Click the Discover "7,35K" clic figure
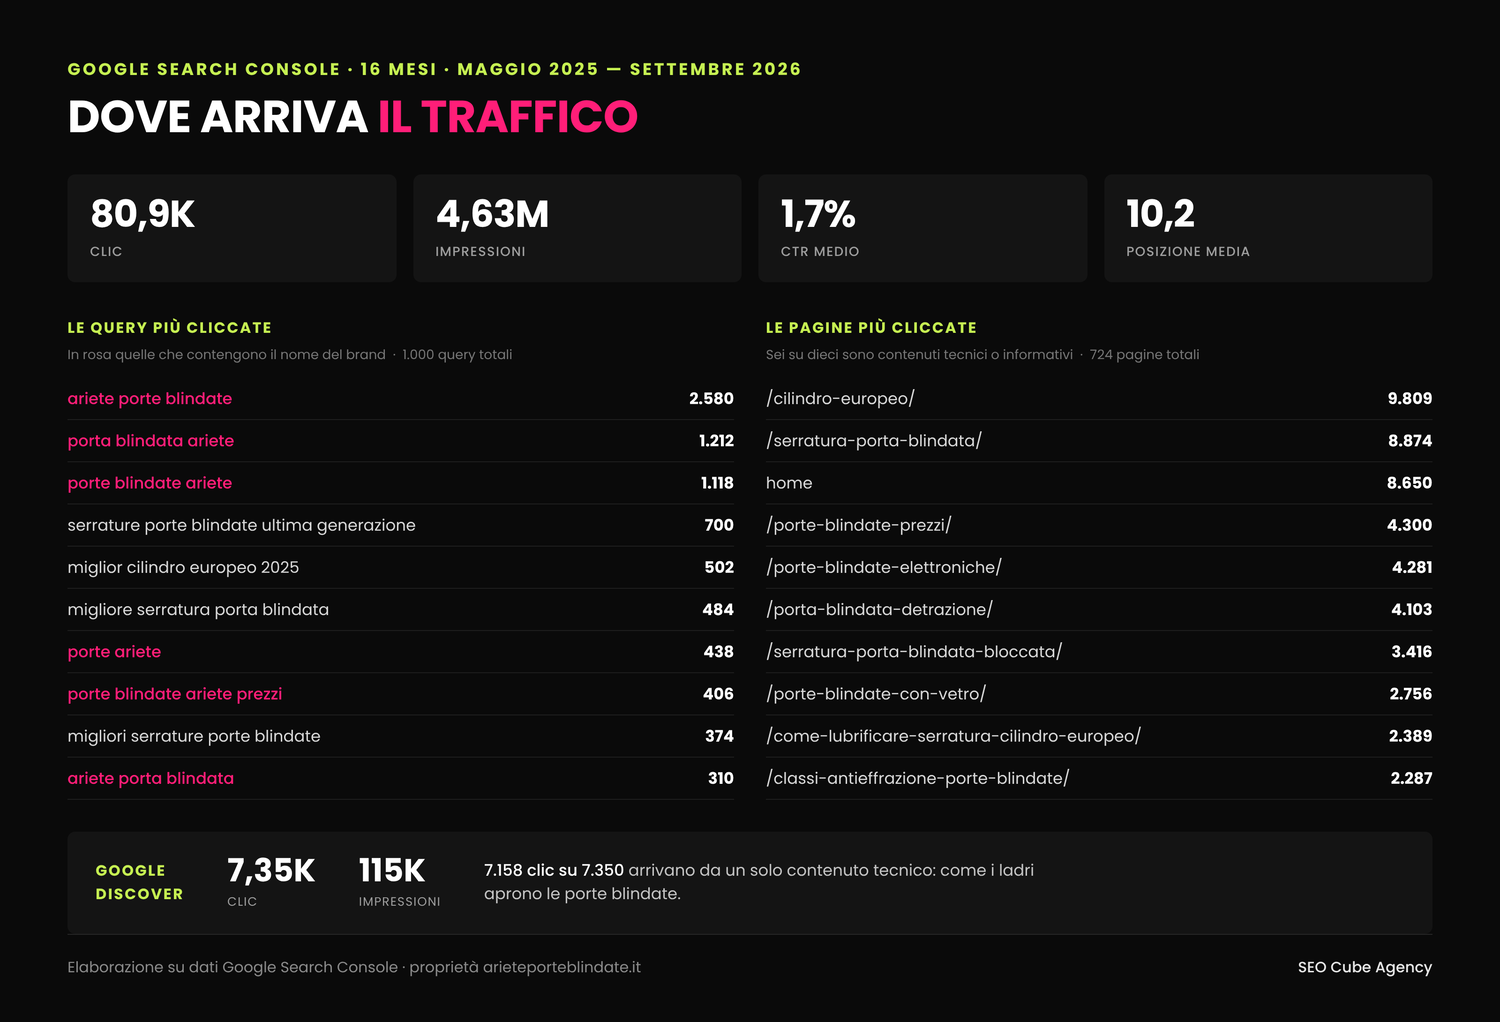Image resolution: width=1500 pixels, height=1022 pixels. tap(271, 870)
